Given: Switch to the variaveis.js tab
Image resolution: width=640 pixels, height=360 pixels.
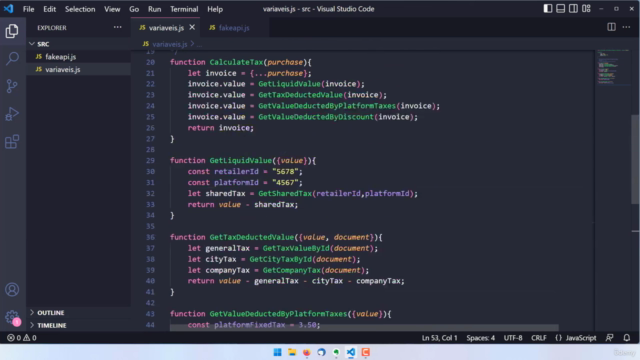Looking at the screenshot, I should point(166,28).
